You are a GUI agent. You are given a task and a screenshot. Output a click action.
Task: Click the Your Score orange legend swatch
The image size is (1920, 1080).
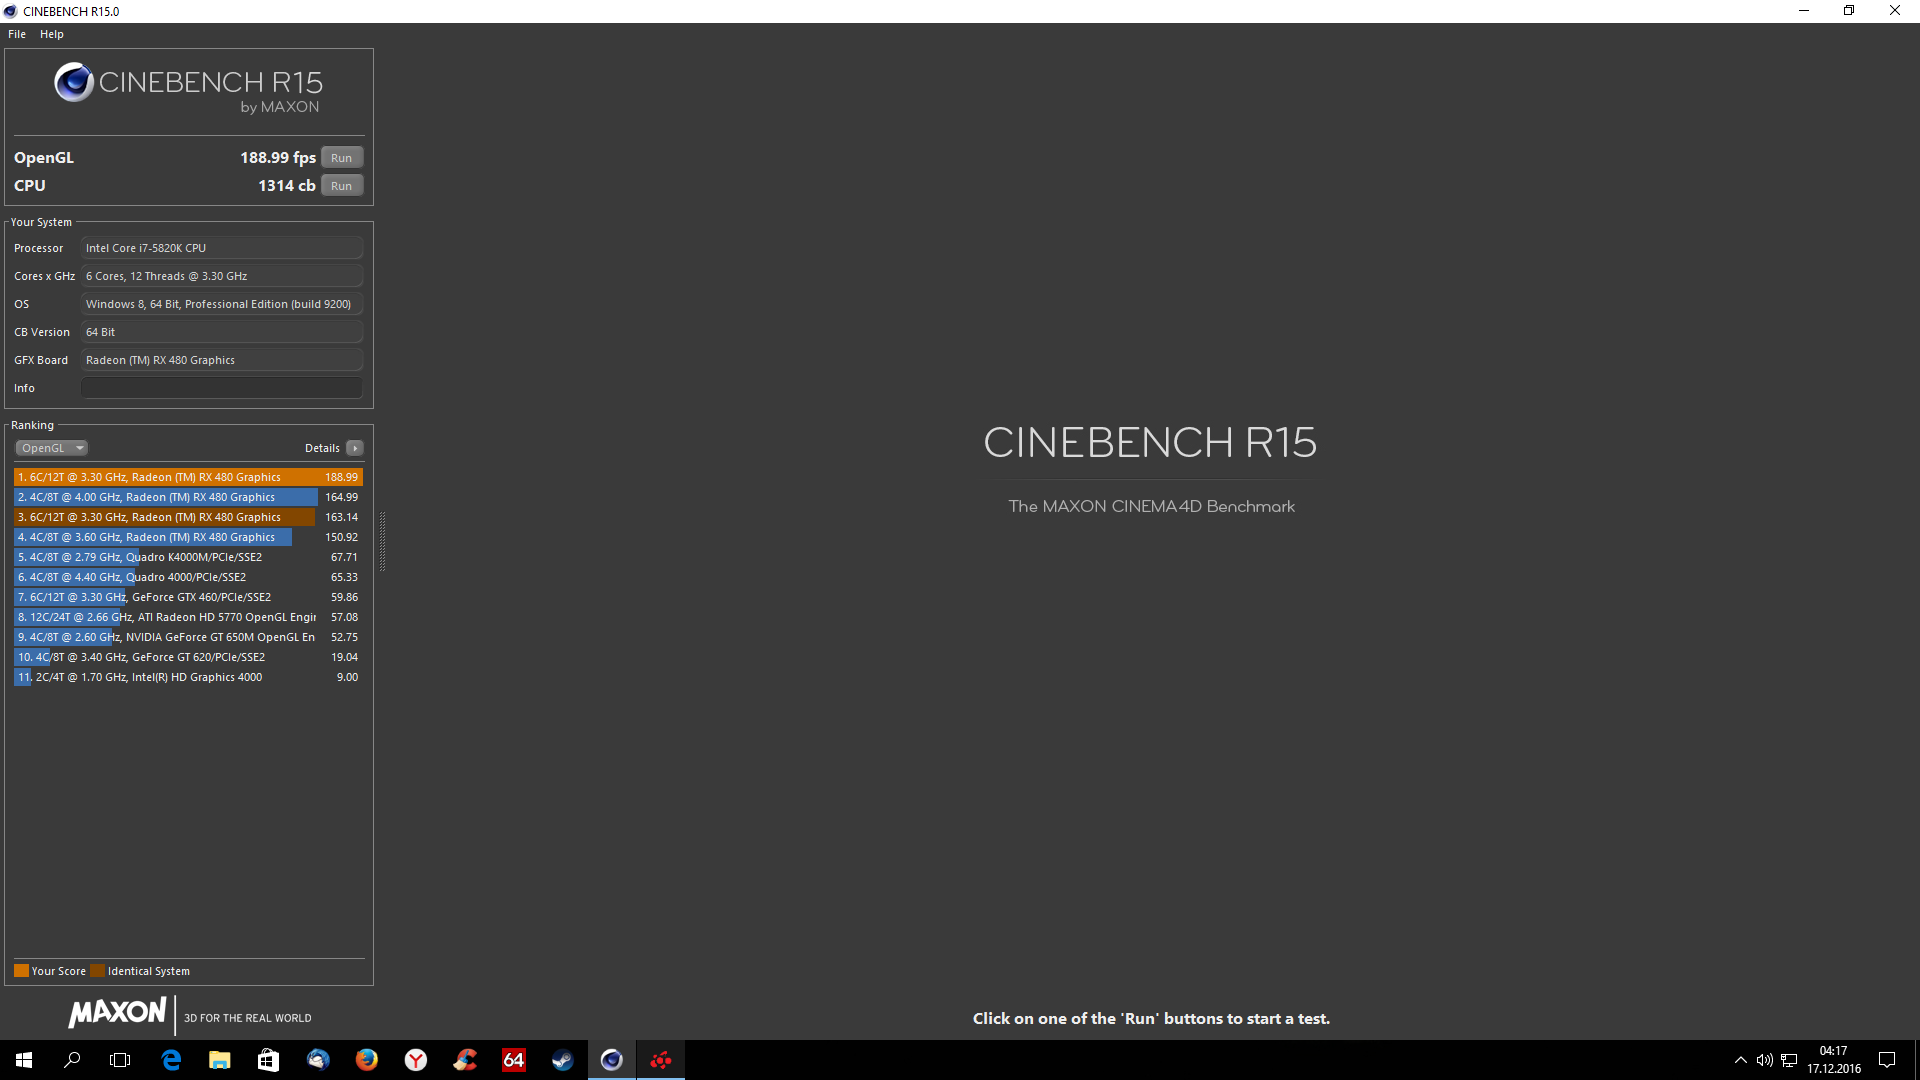pos(21,970)
